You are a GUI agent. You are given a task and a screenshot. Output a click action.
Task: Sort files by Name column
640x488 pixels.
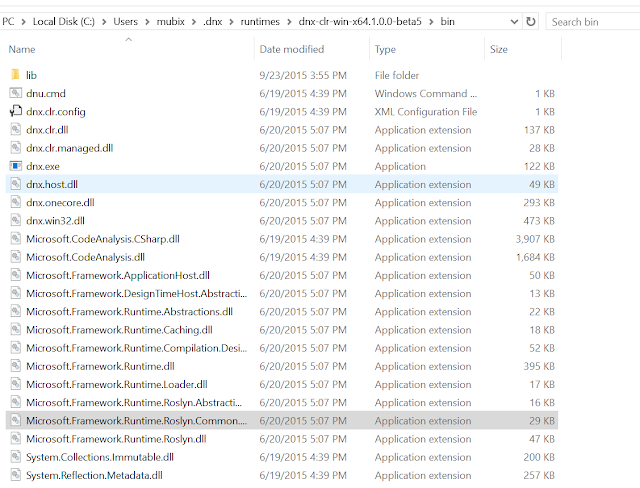[129, 49]
